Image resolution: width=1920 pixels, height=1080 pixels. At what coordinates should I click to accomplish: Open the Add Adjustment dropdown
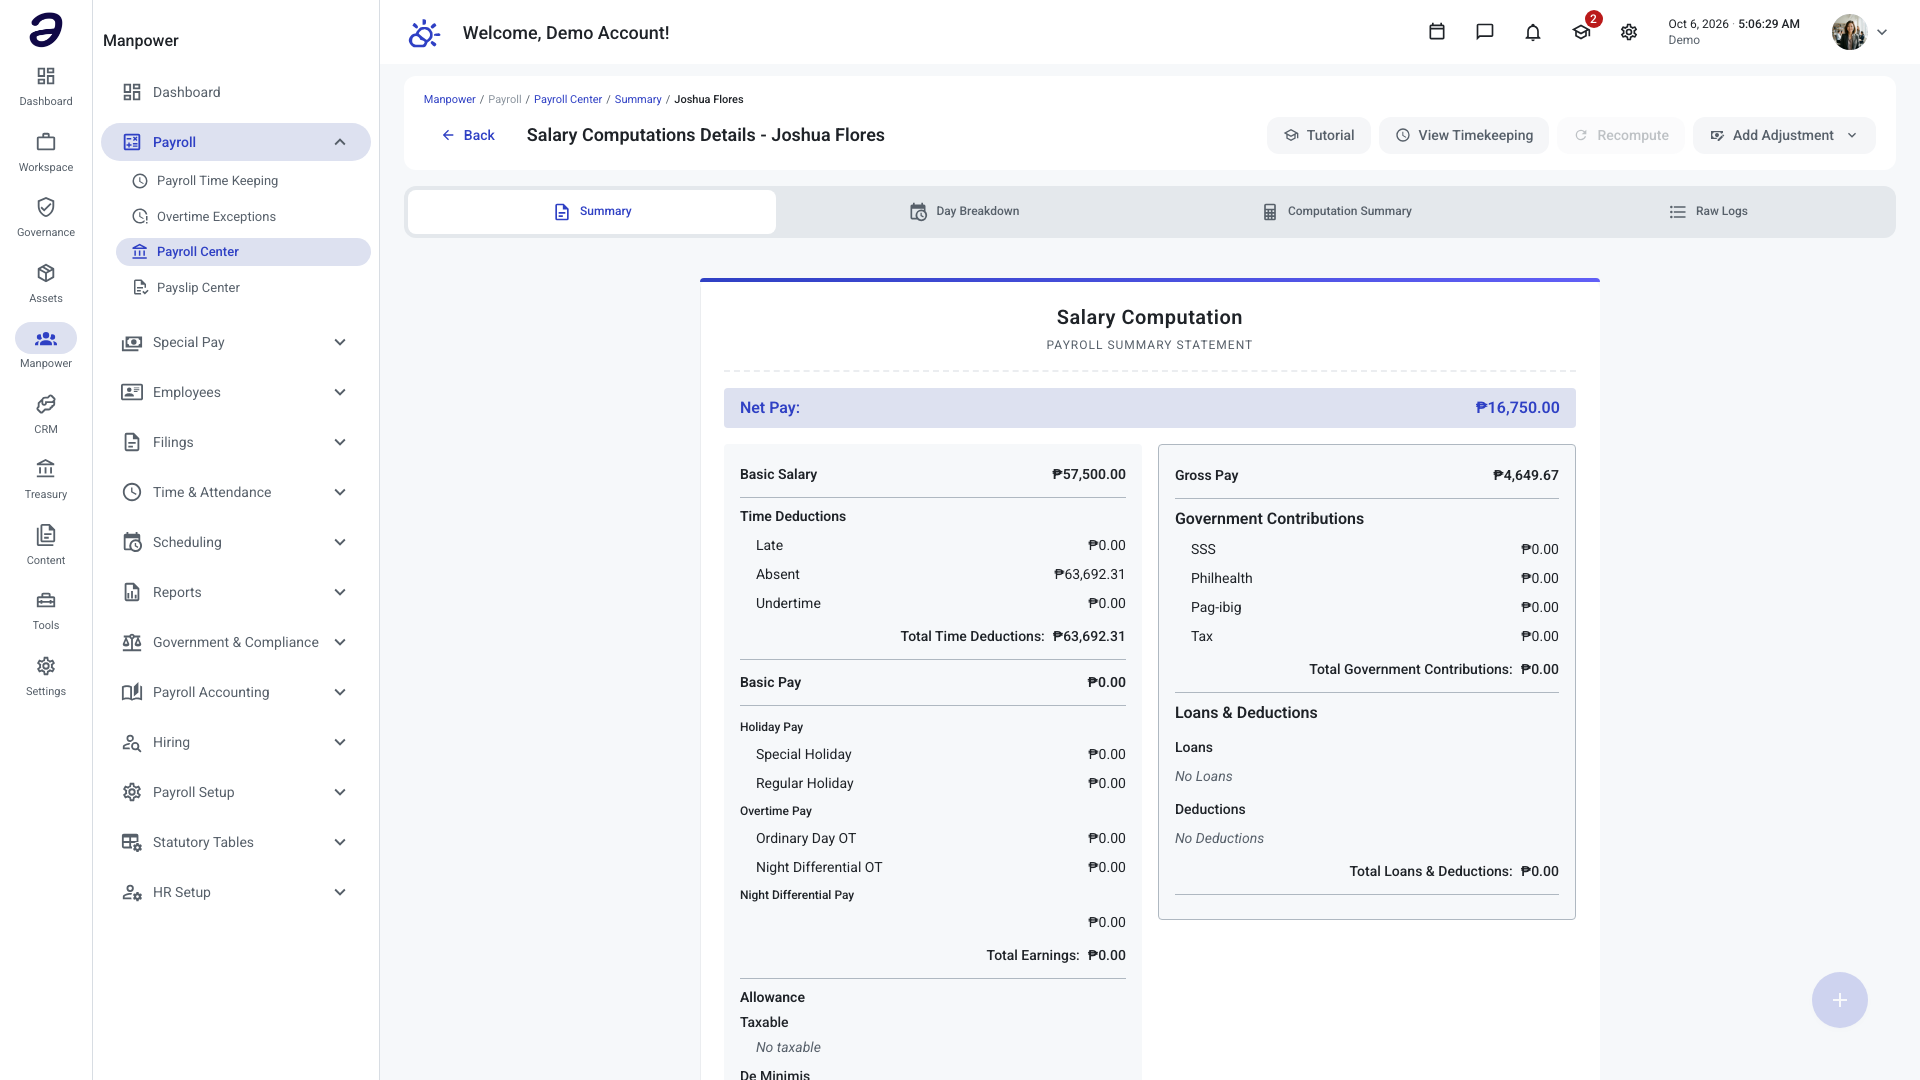point(1784,135)
